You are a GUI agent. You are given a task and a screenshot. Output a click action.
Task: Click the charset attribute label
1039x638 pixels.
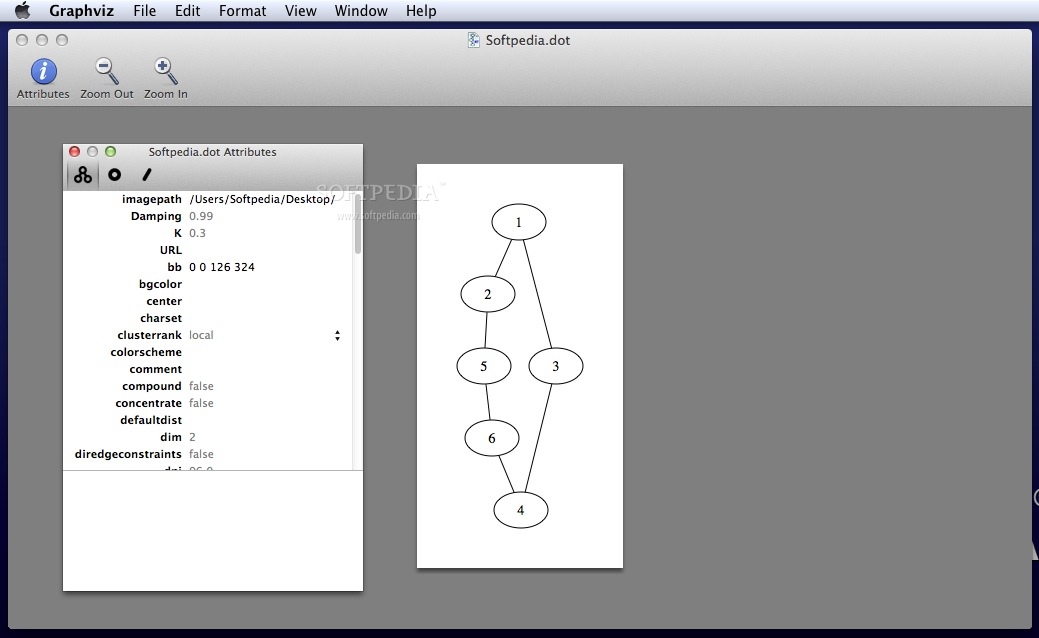[x=160, y=318]
